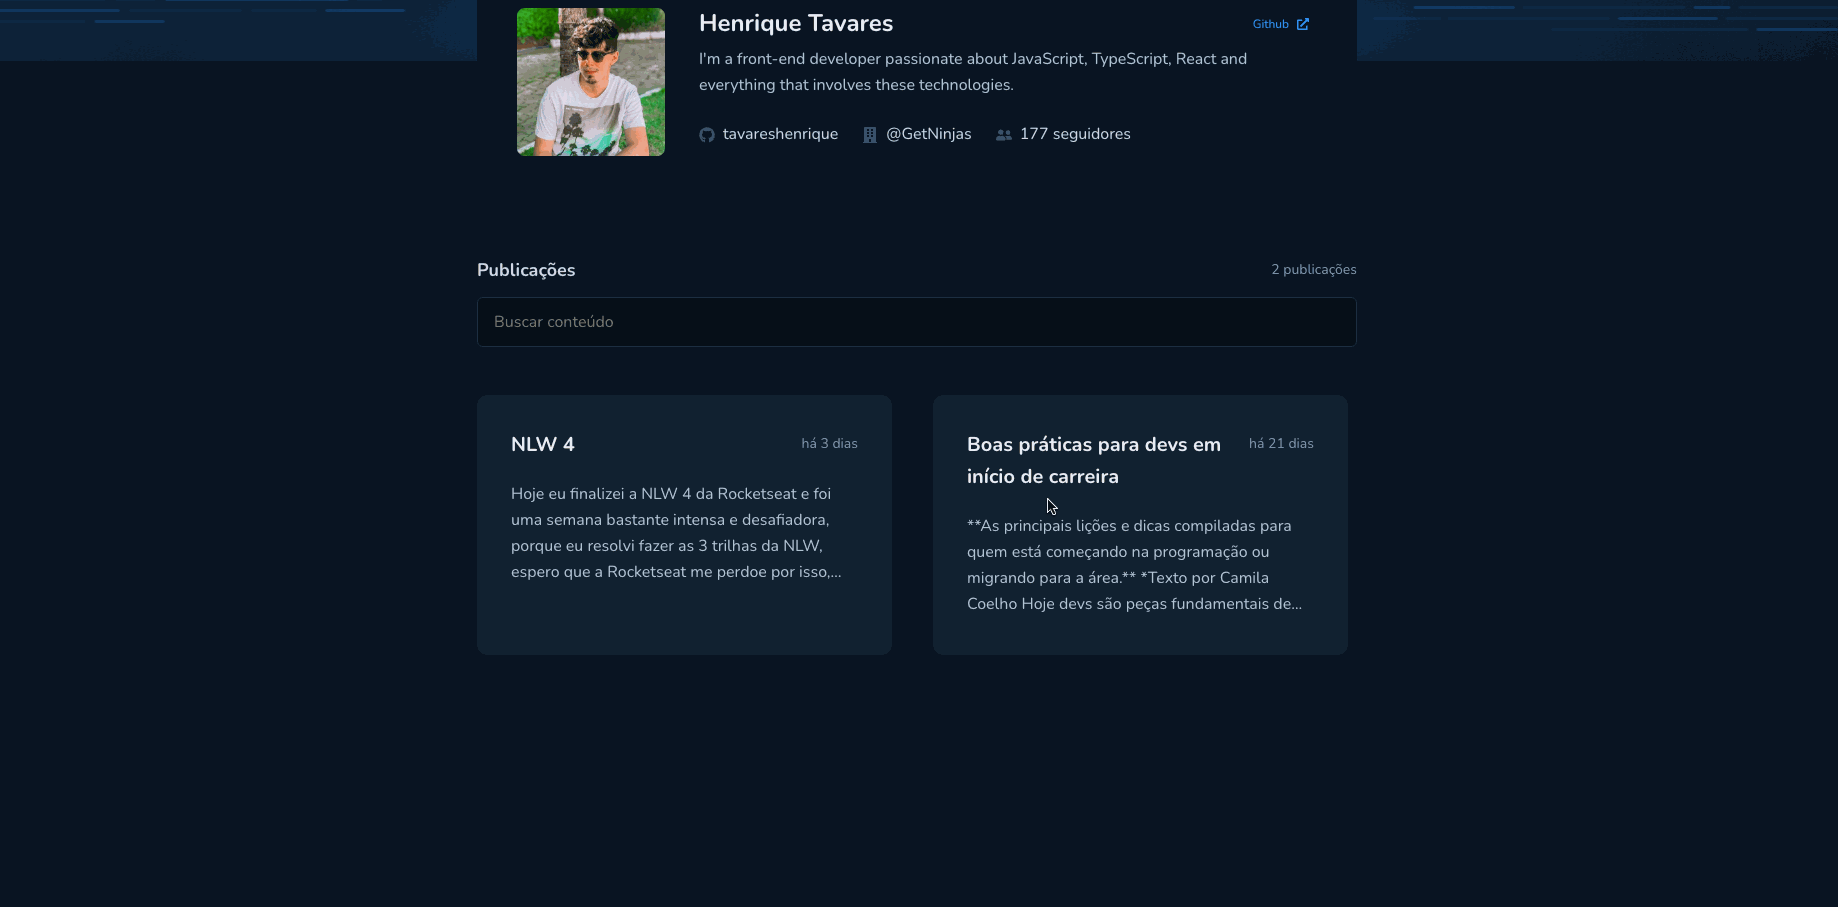Click Henrique Tavares profile photo
This screenshot has height=907, width=1838.
(591, 82)
